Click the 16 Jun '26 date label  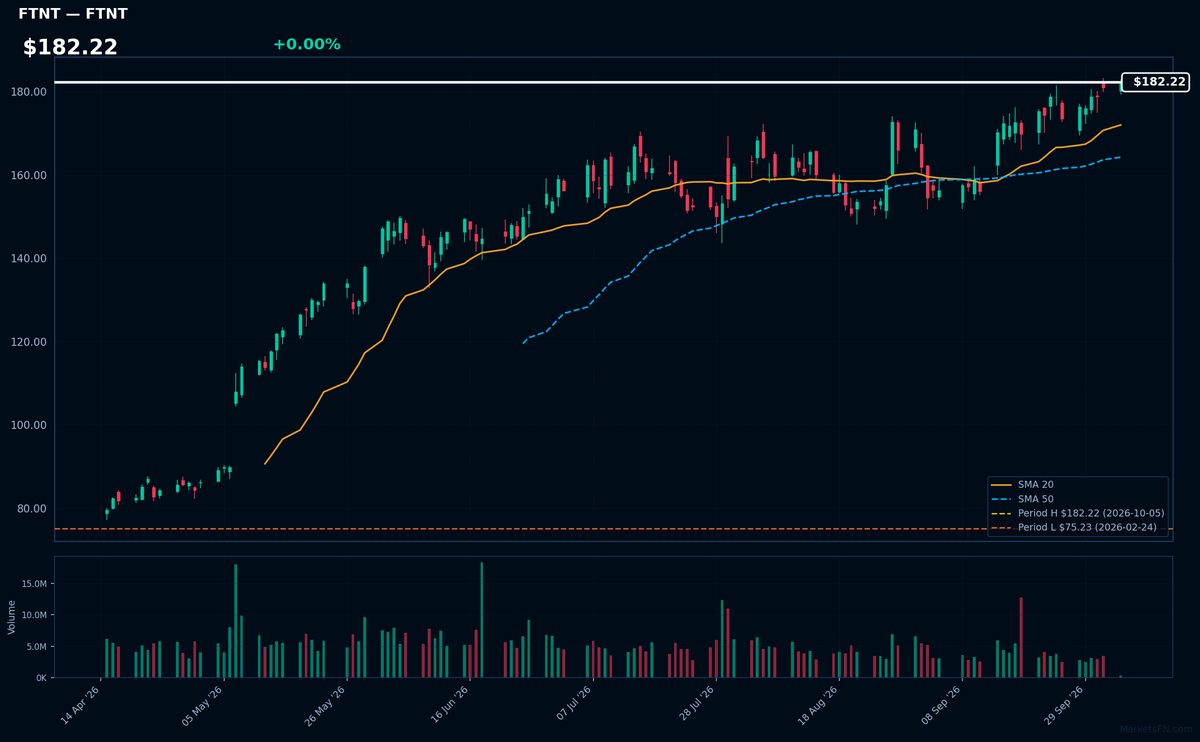[x=450, y=706]
